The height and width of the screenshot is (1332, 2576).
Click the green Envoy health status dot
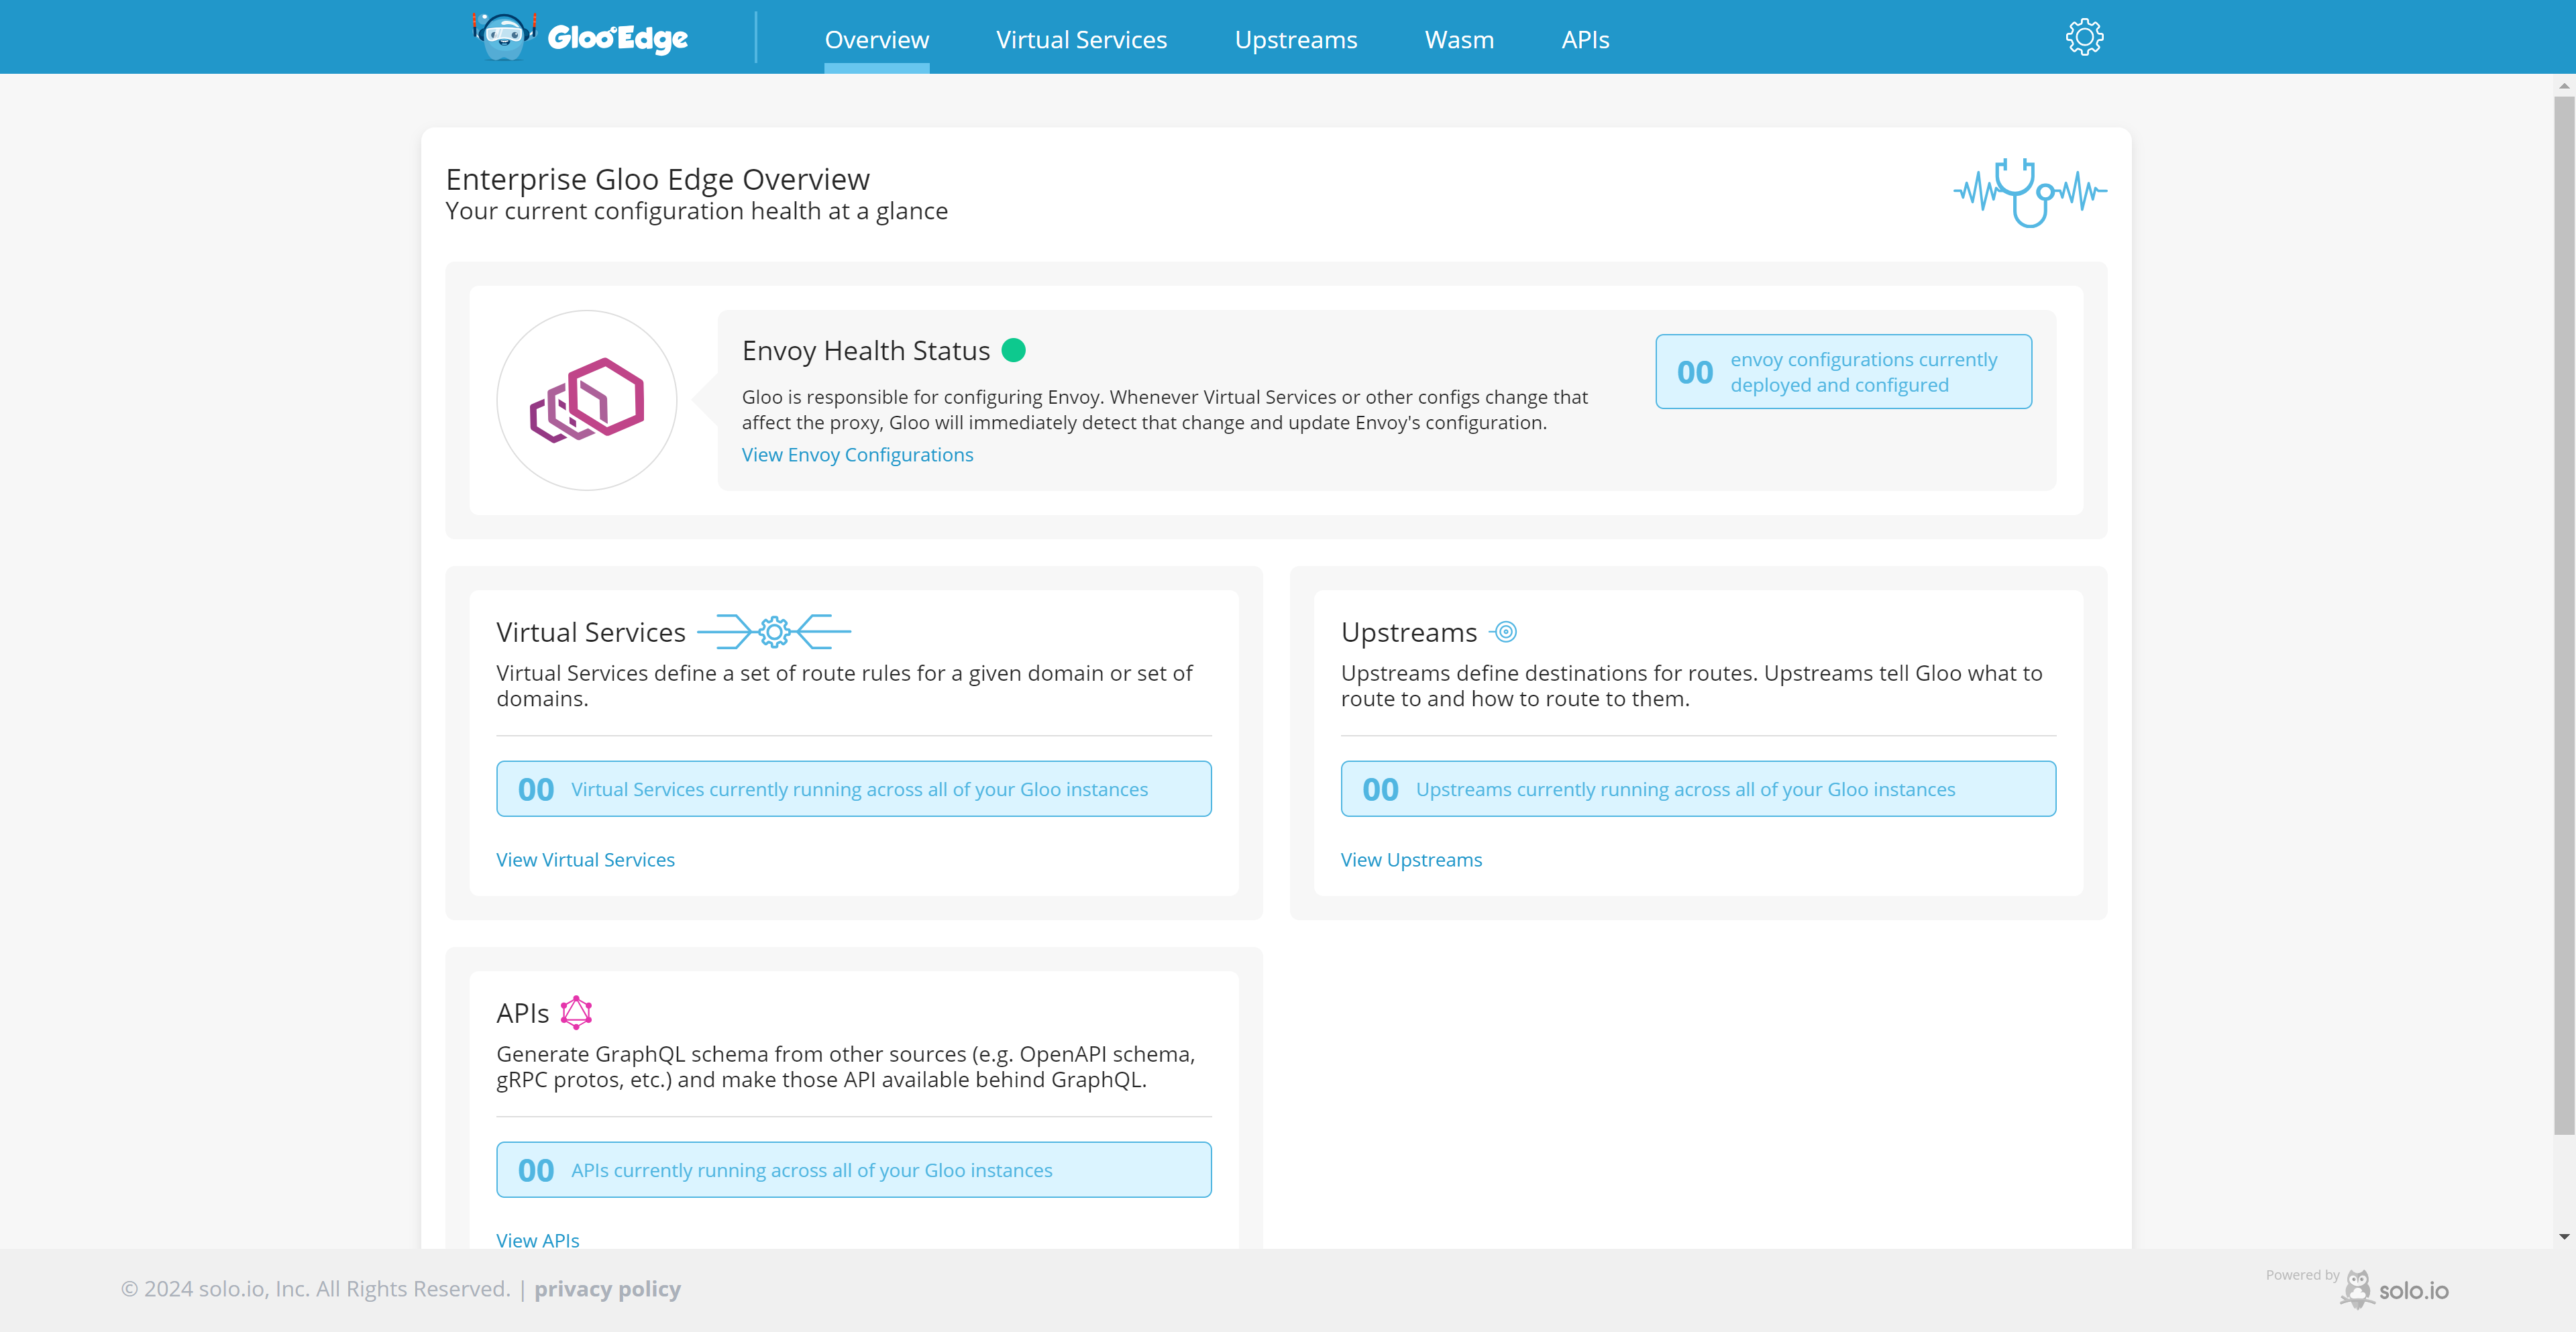pyautogui.click(x=1013, y=350)
